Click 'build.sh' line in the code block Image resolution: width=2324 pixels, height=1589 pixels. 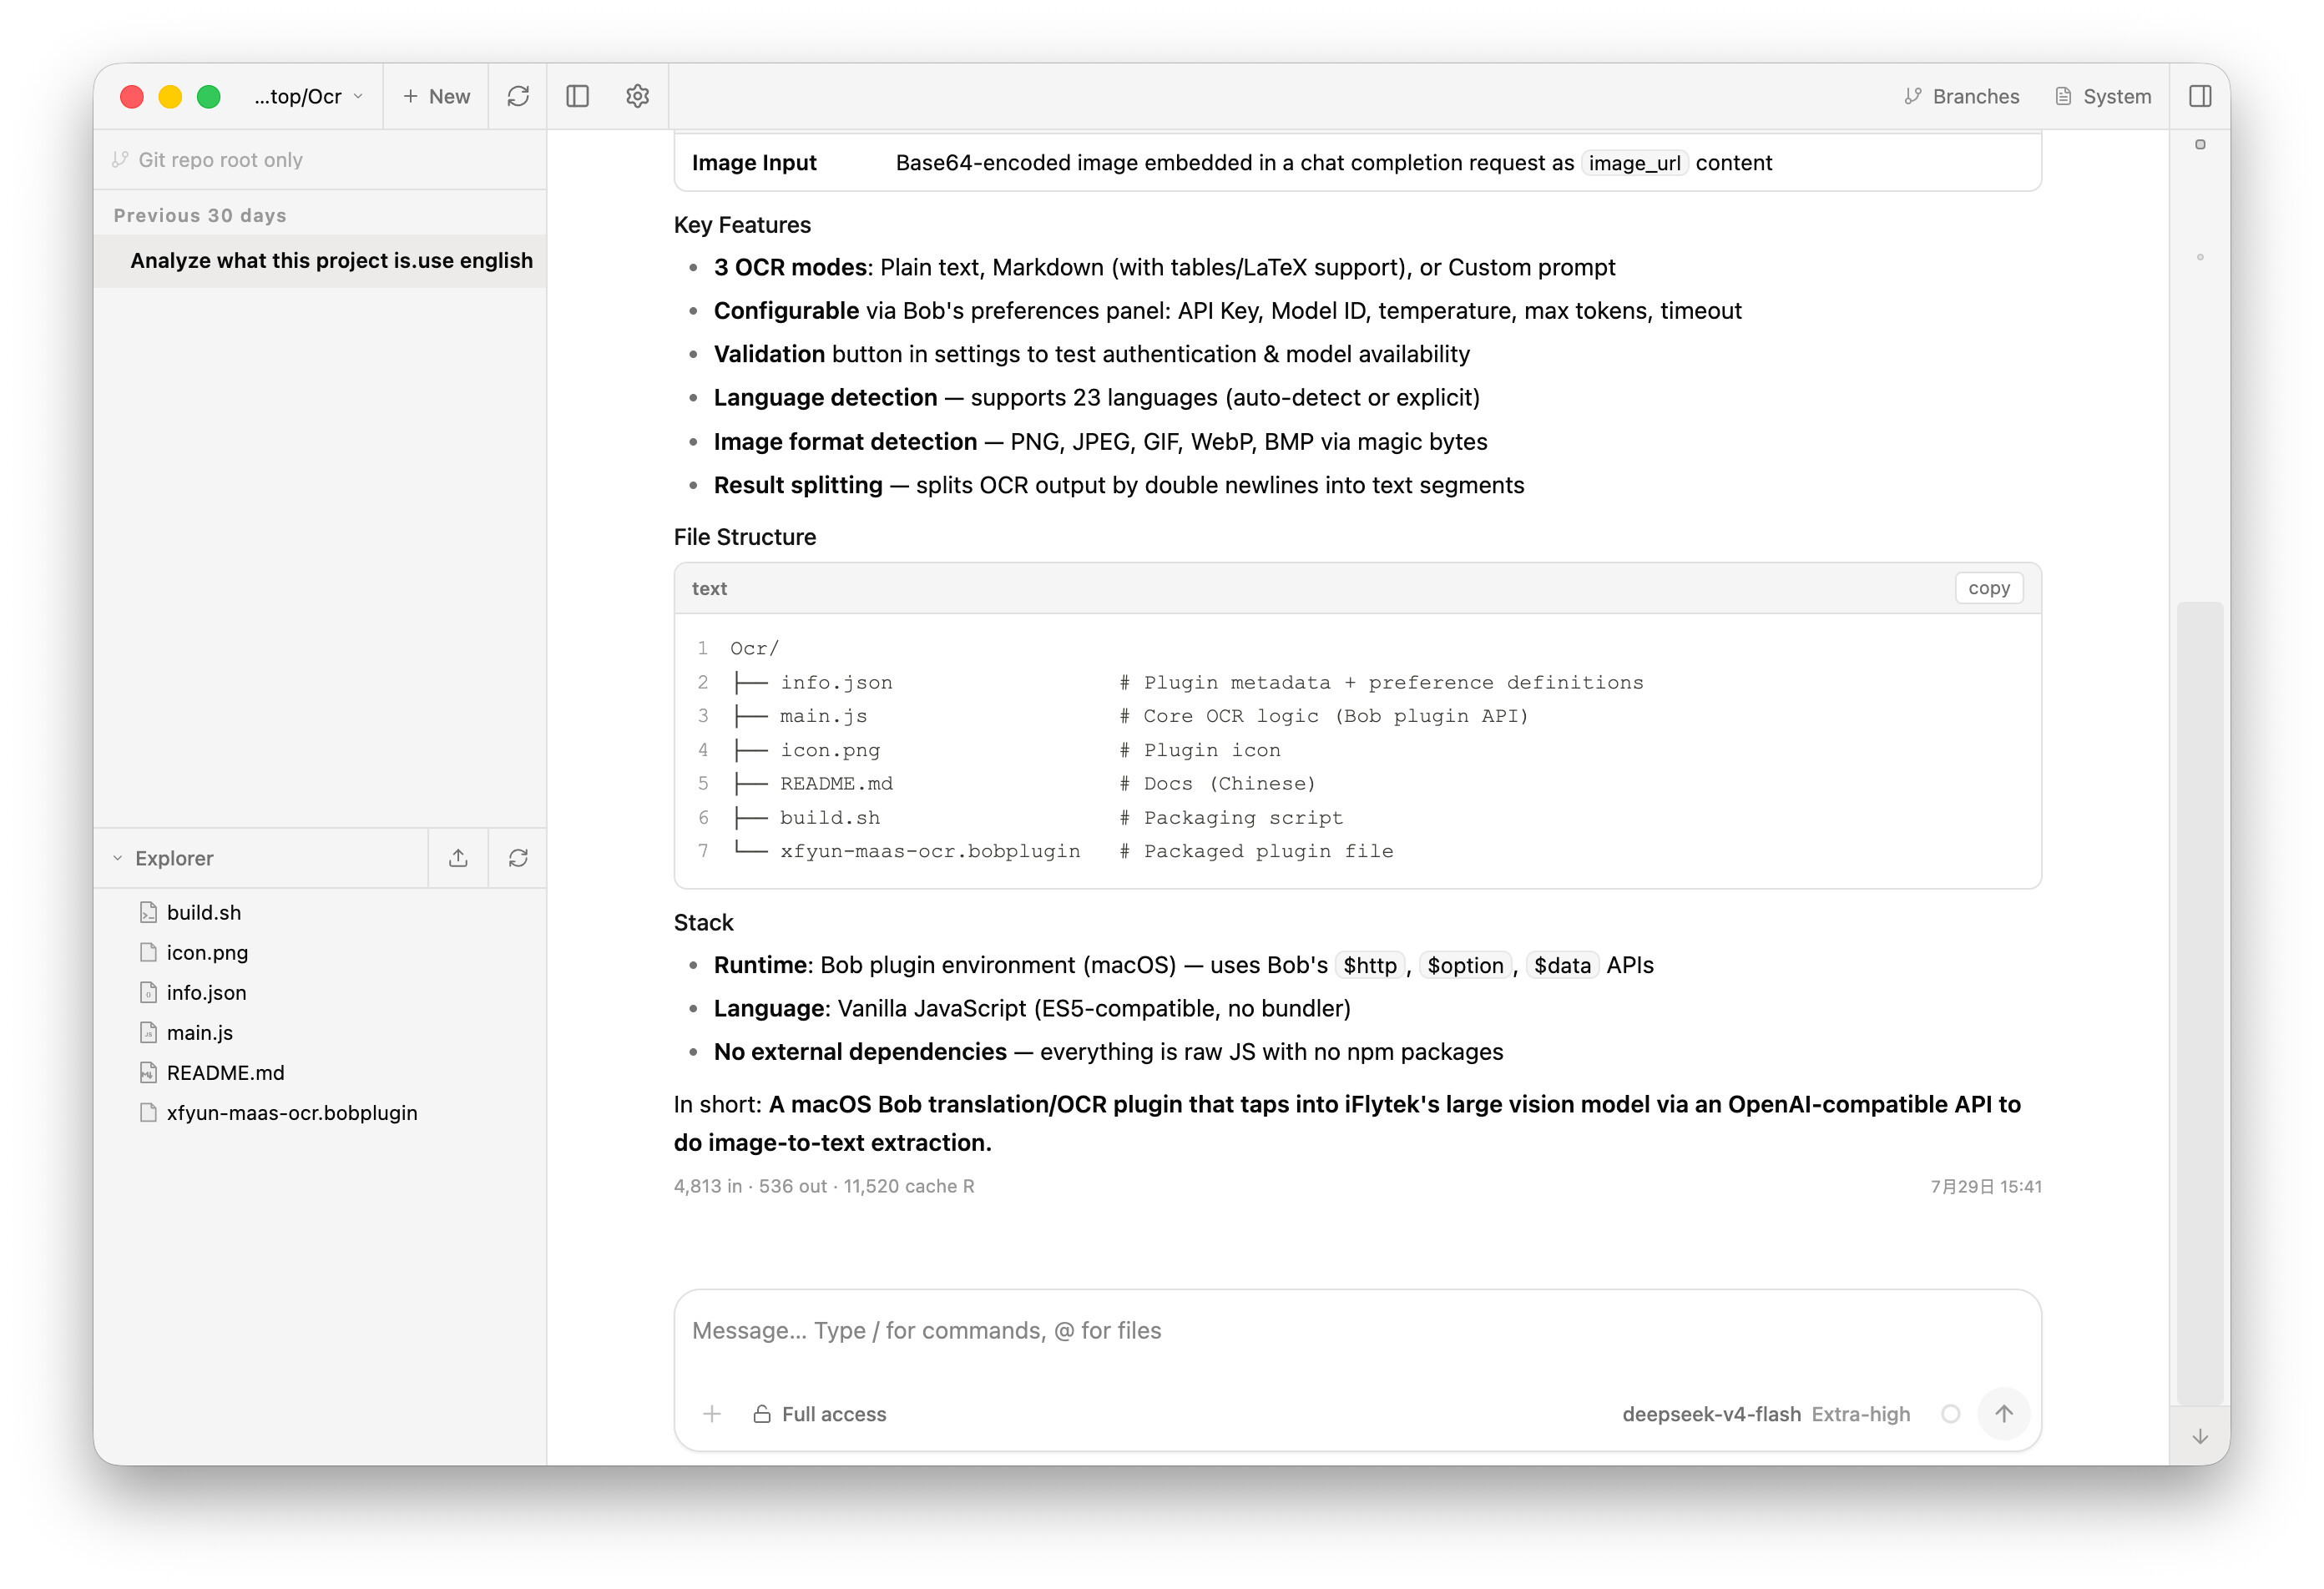coord(1037,818)
